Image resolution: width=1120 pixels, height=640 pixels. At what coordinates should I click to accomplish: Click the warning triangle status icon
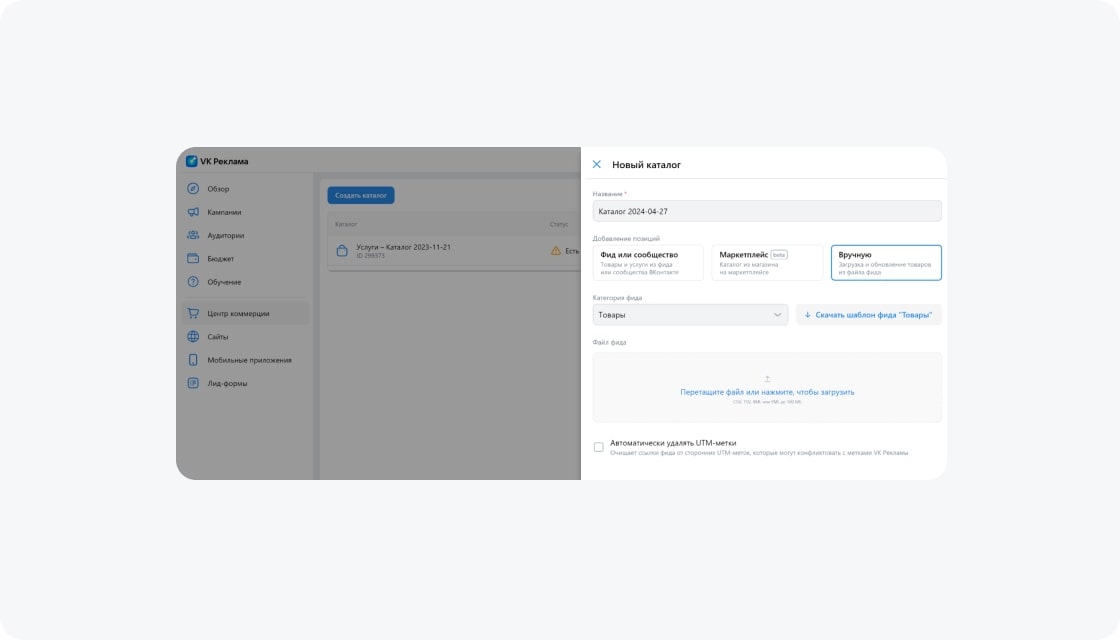[556, 251]
